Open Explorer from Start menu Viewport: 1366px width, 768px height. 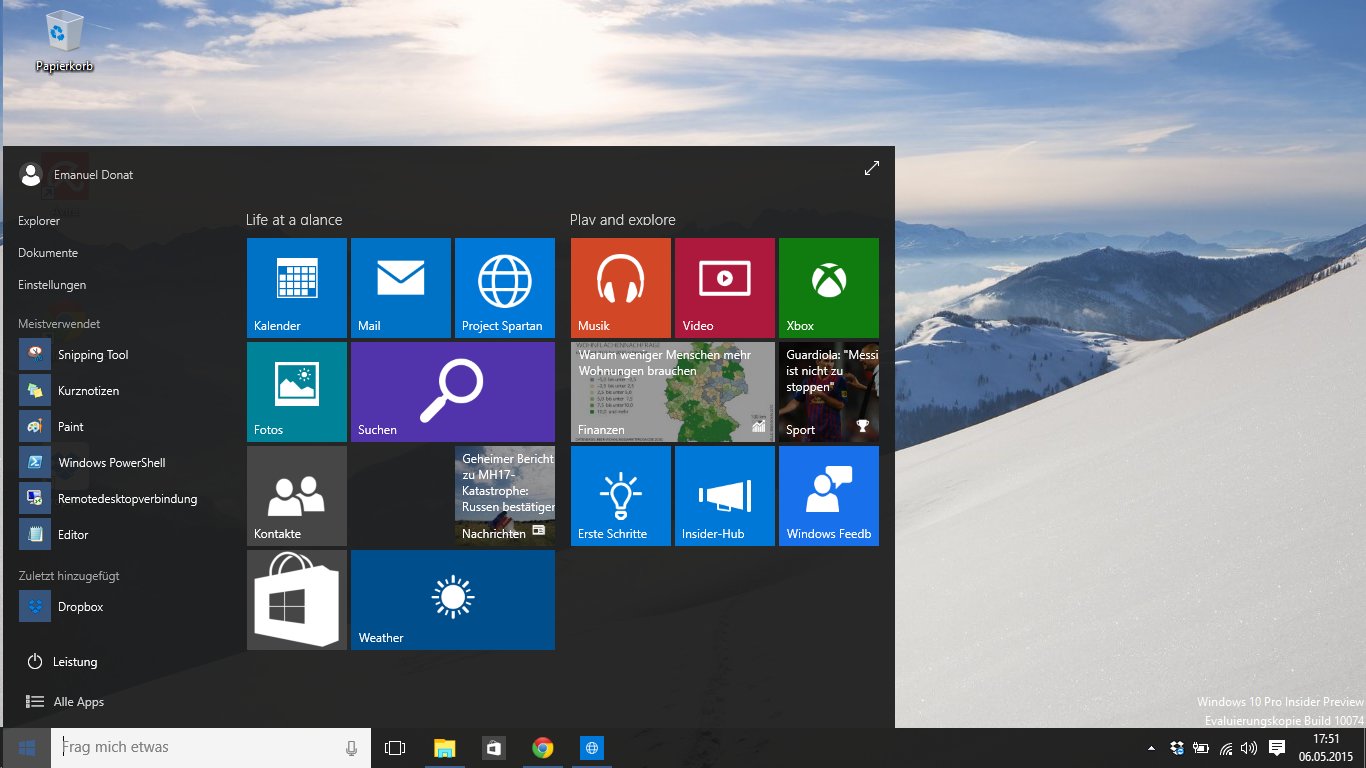tap(39, 221)
